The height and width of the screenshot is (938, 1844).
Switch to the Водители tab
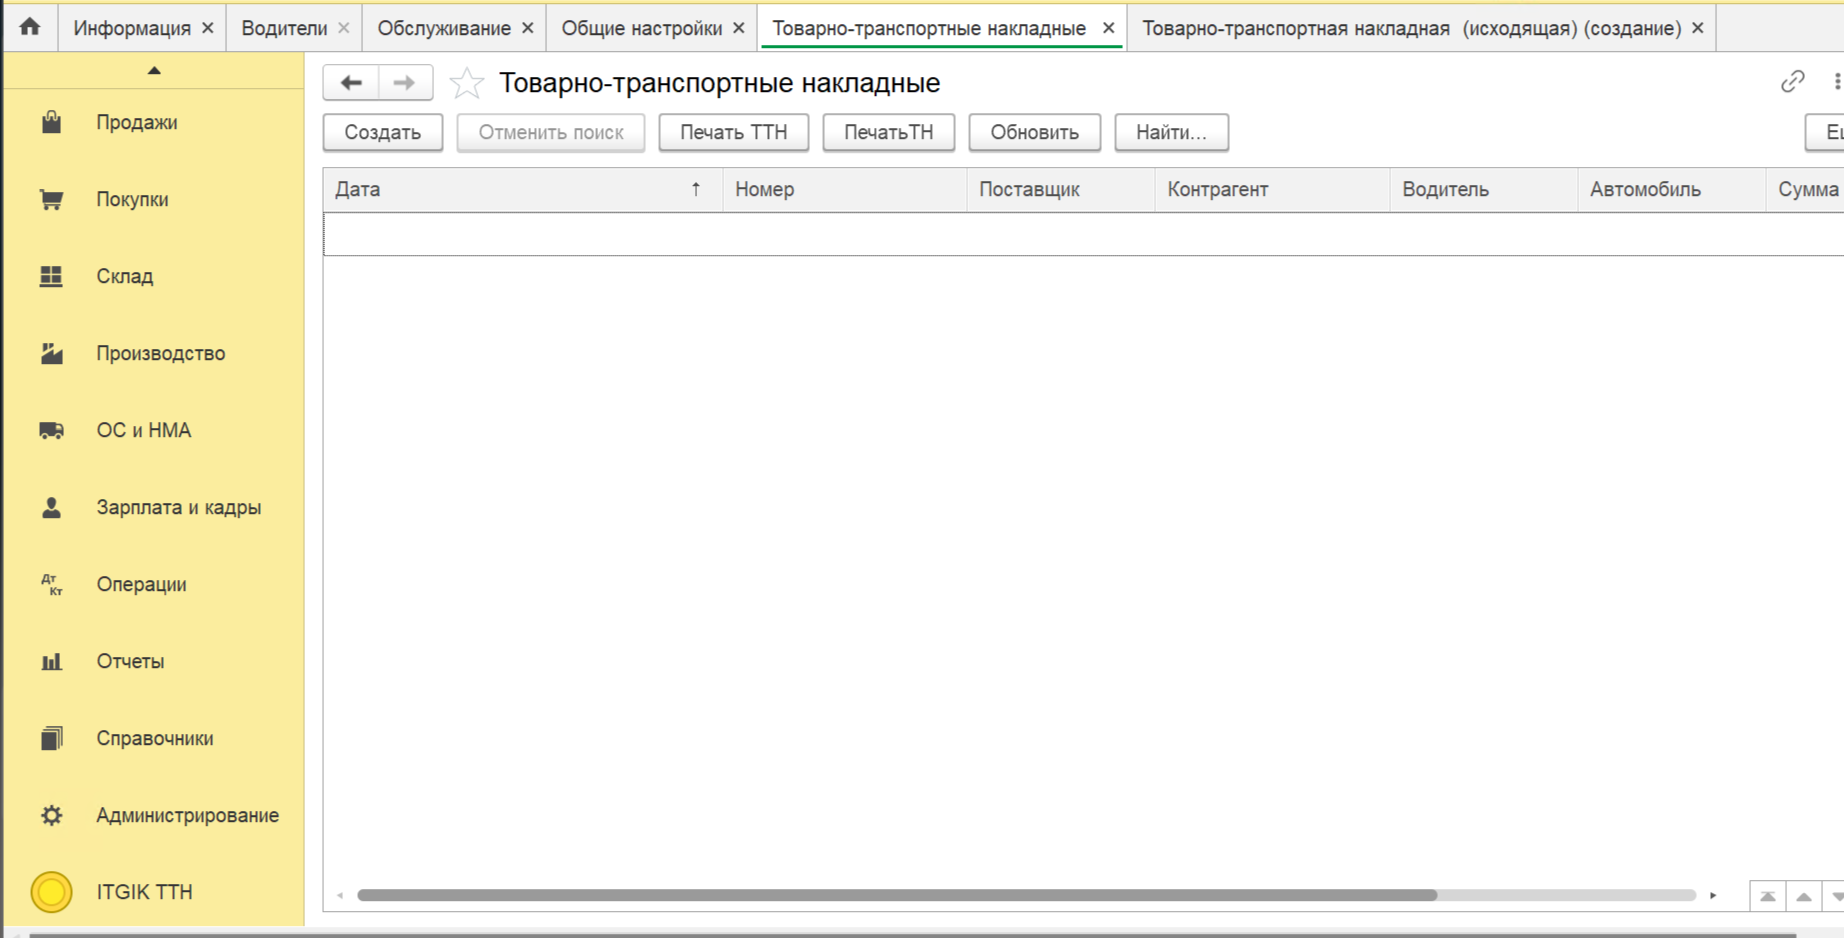(284, 28)
